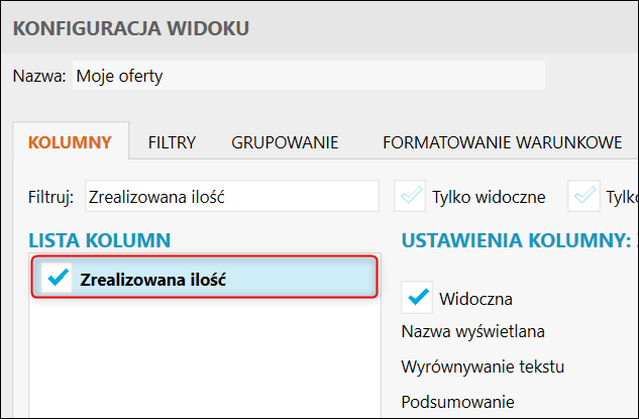Click the Wyrównywanie tekstu setting label
This screenshot has width=639, height=419.
coord(483,366)
